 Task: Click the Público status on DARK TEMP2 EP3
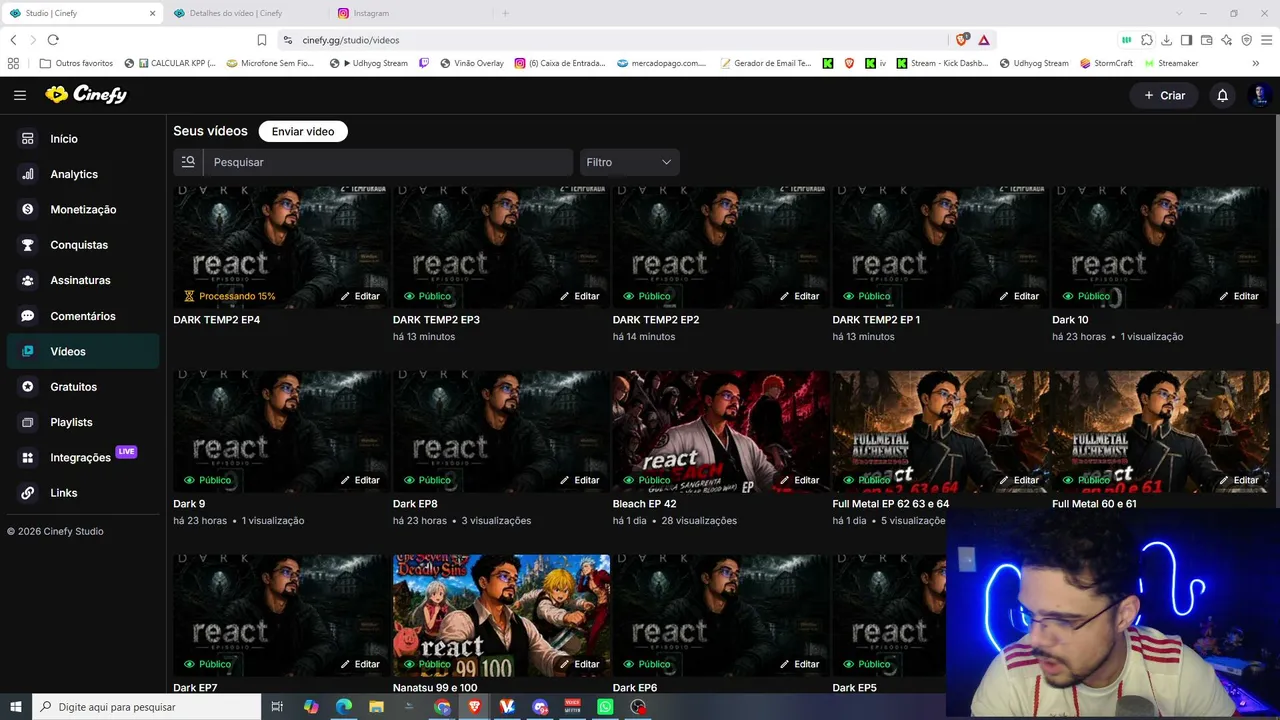pos(427,296)
